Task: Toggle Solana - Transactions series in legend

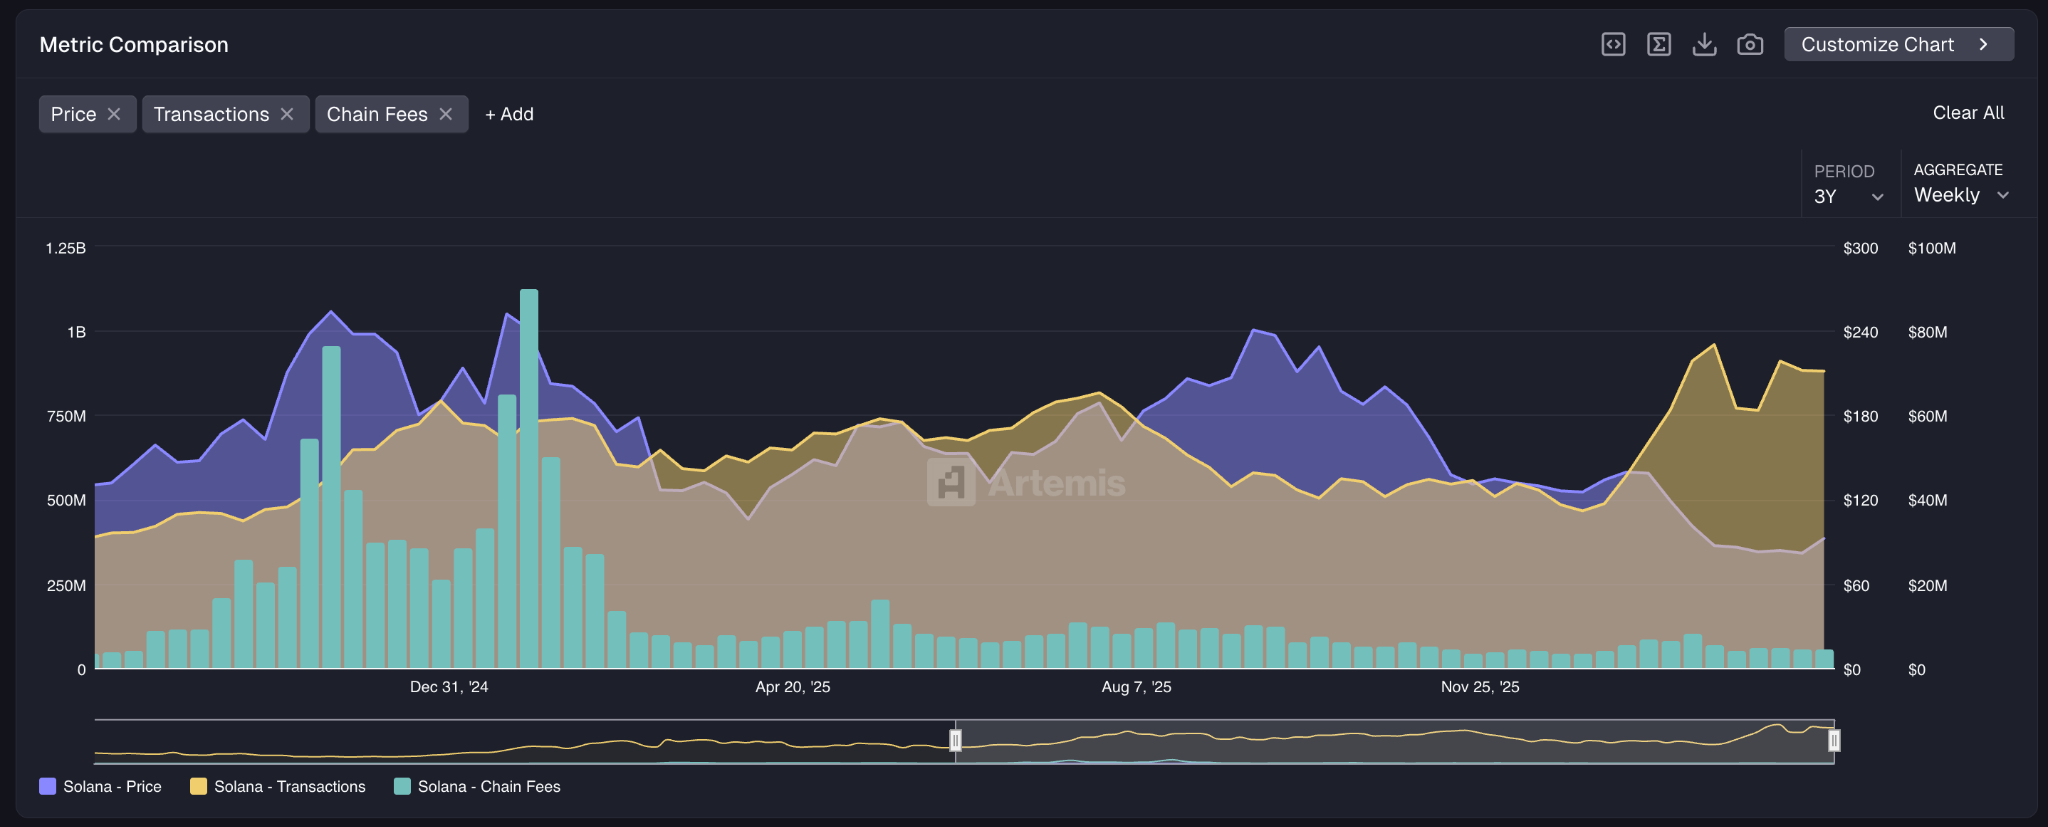Action: (x=278, y=787)
